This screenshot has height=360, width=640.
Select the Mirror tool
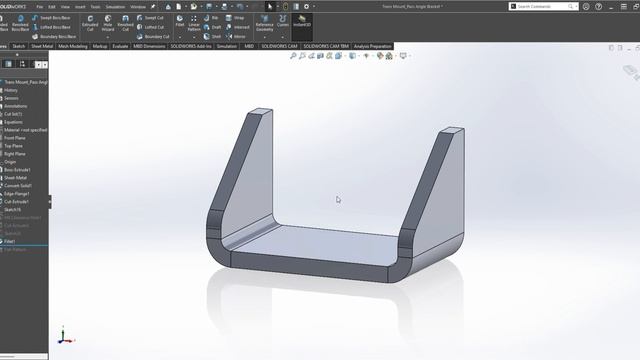tap(236, 37)
